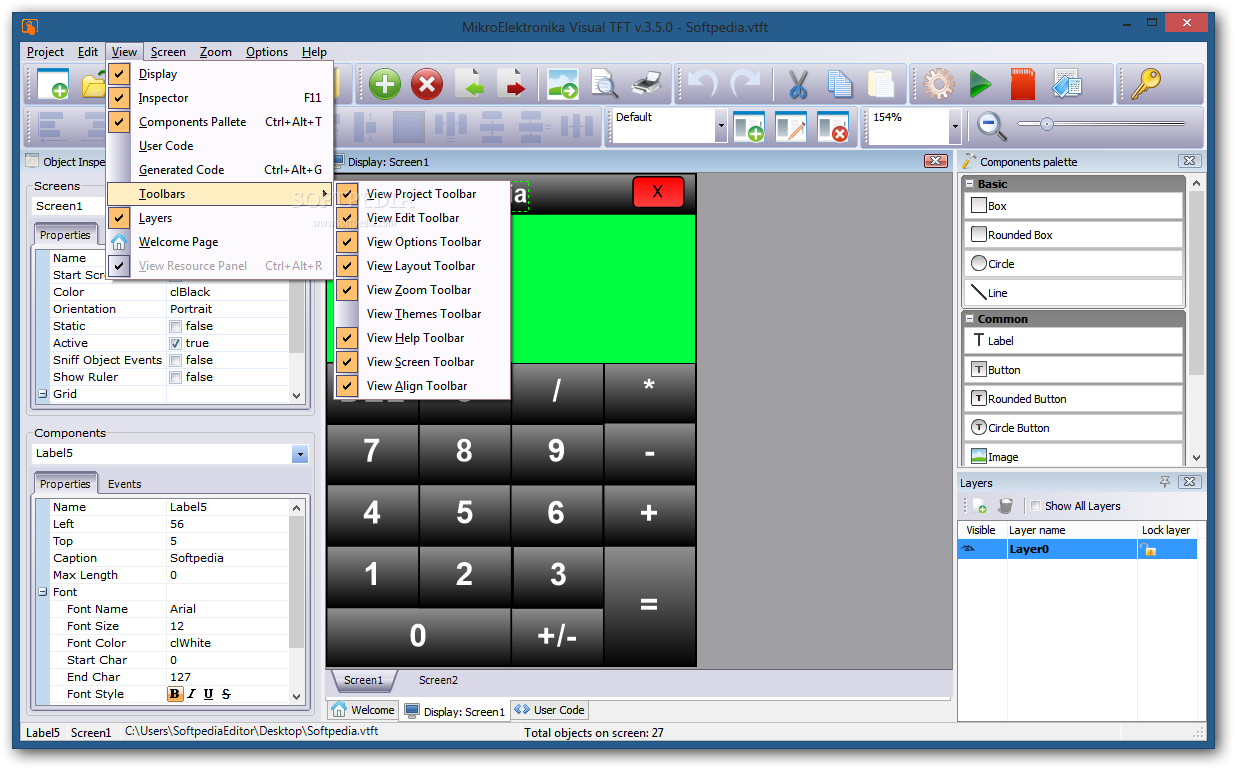Image resolution: width=1235 pixels, height=769 pixels.
Task: Toggle bold in Font Style
Action: (x=175, y=694)
